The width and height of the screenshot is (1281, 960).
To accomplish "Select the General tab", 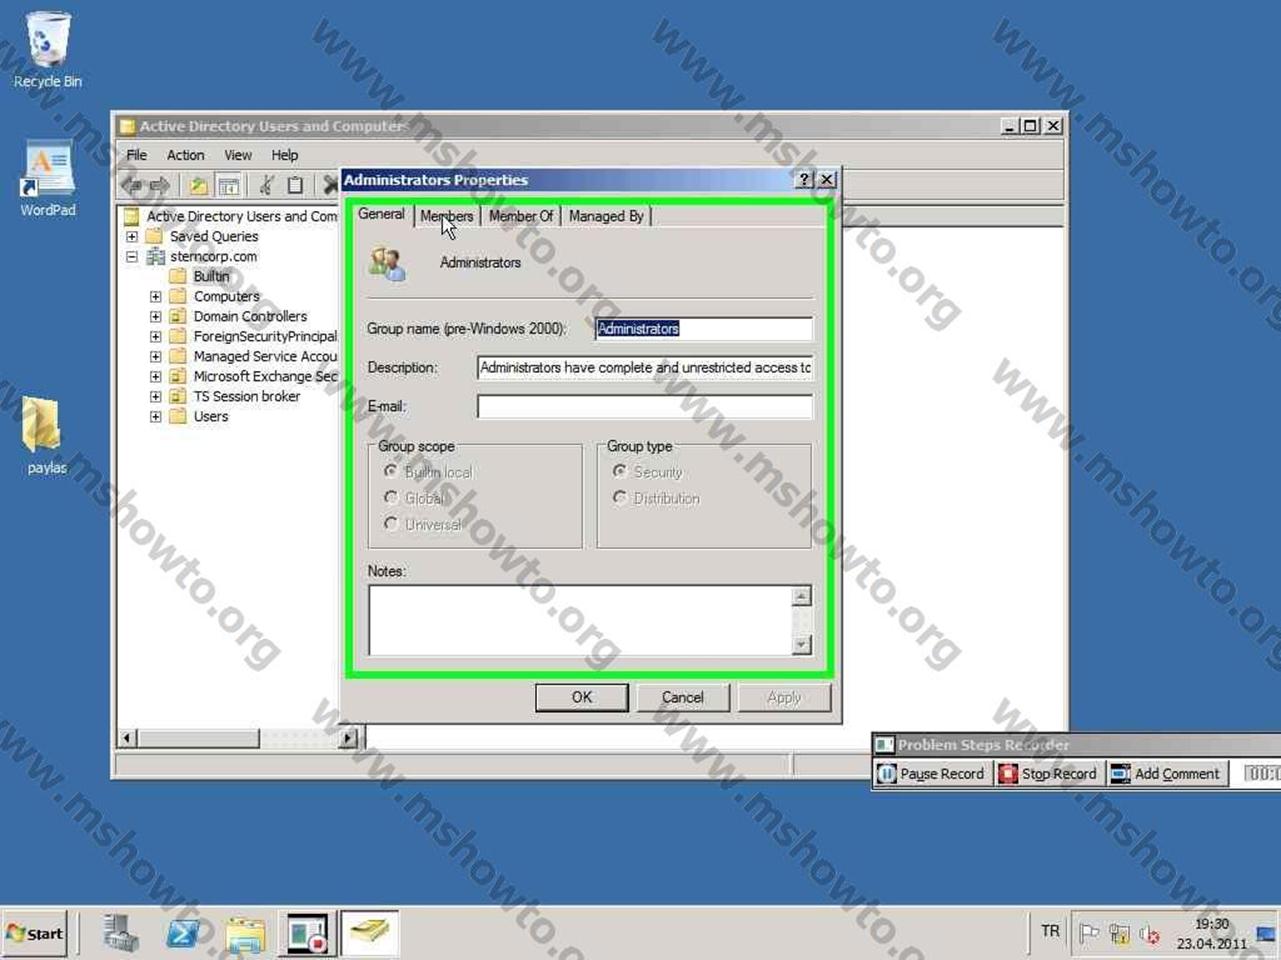I will [381, 214].
